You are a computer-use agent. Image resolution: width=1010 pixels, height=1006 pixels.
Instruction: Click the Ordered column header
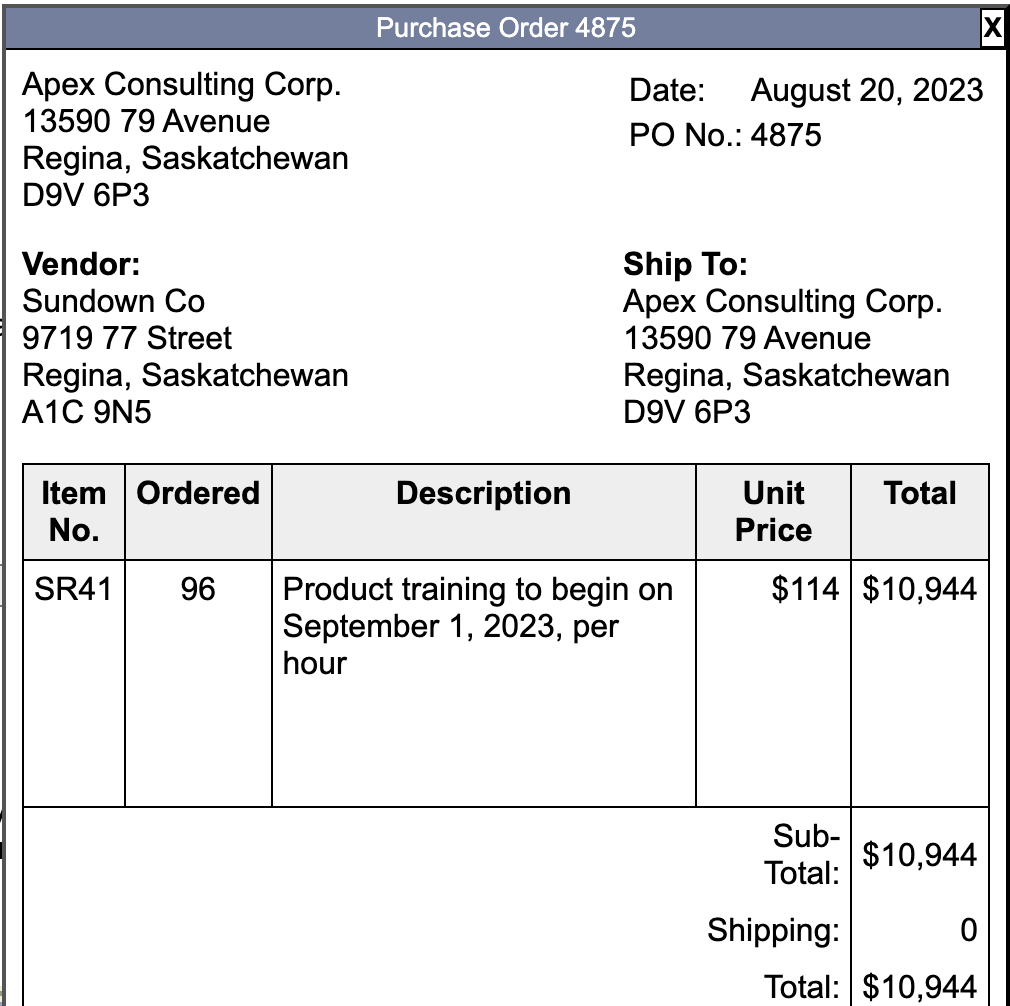point(198,493)
